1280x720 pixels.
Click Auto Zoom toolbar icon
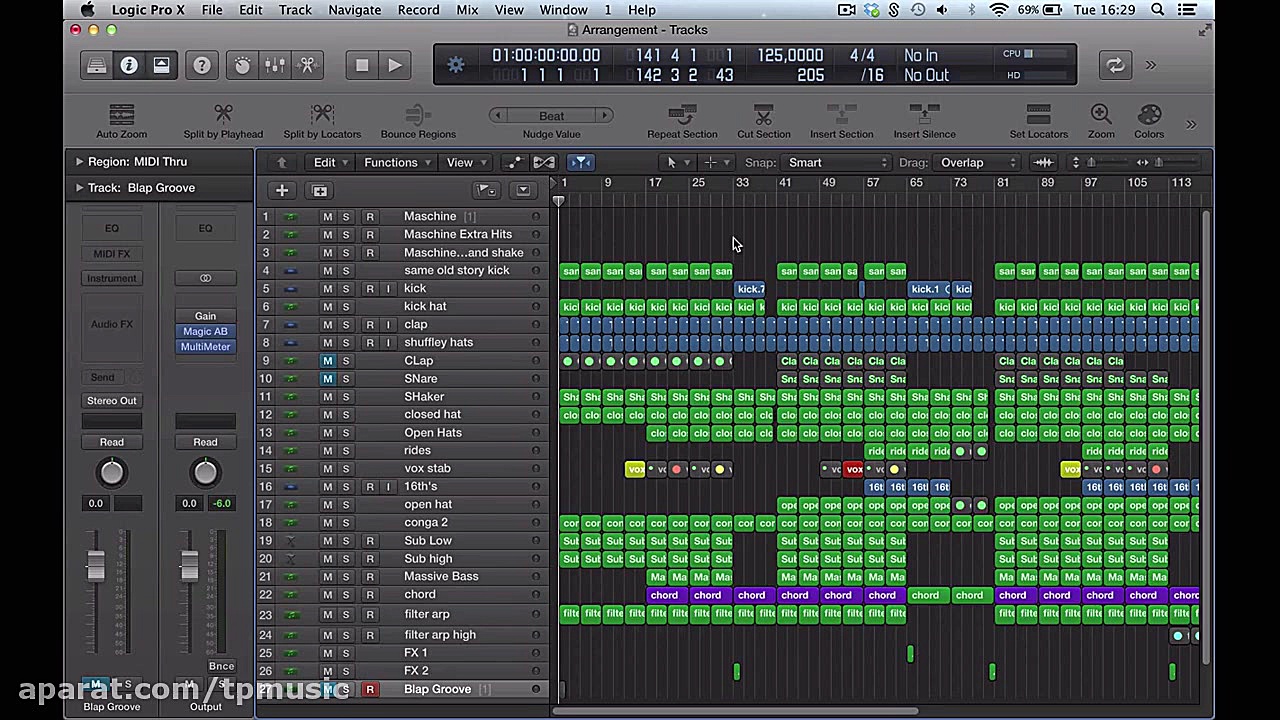coord(121,122)
